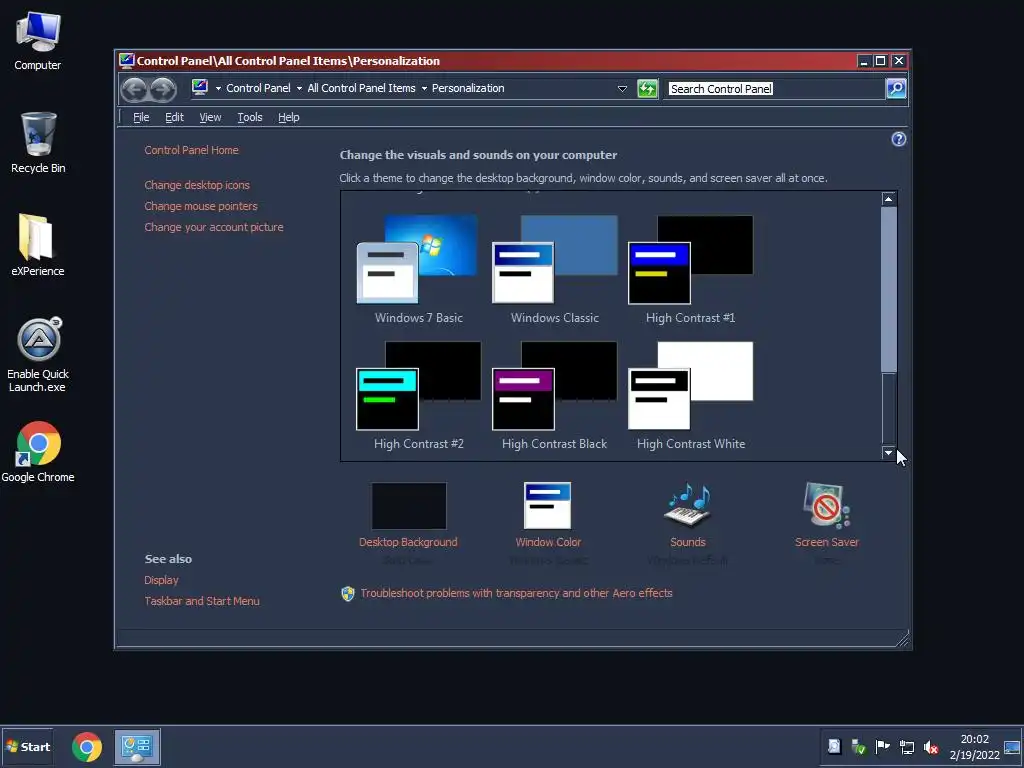Image resolution: width=1024 pixels, height=768 pixels.
Task: Open Change your account picture link
Action: (214, 227)
